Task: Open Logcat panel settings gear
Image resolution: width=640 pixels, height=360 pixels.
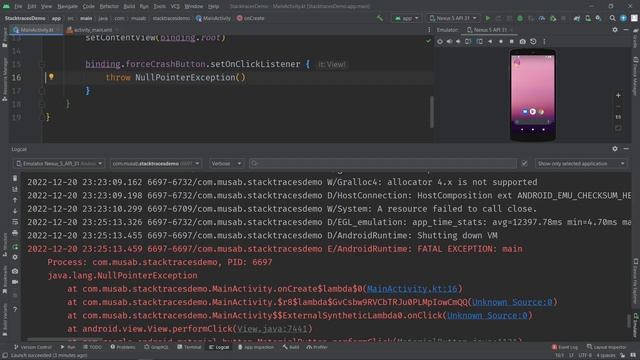Action: [615, 149]
